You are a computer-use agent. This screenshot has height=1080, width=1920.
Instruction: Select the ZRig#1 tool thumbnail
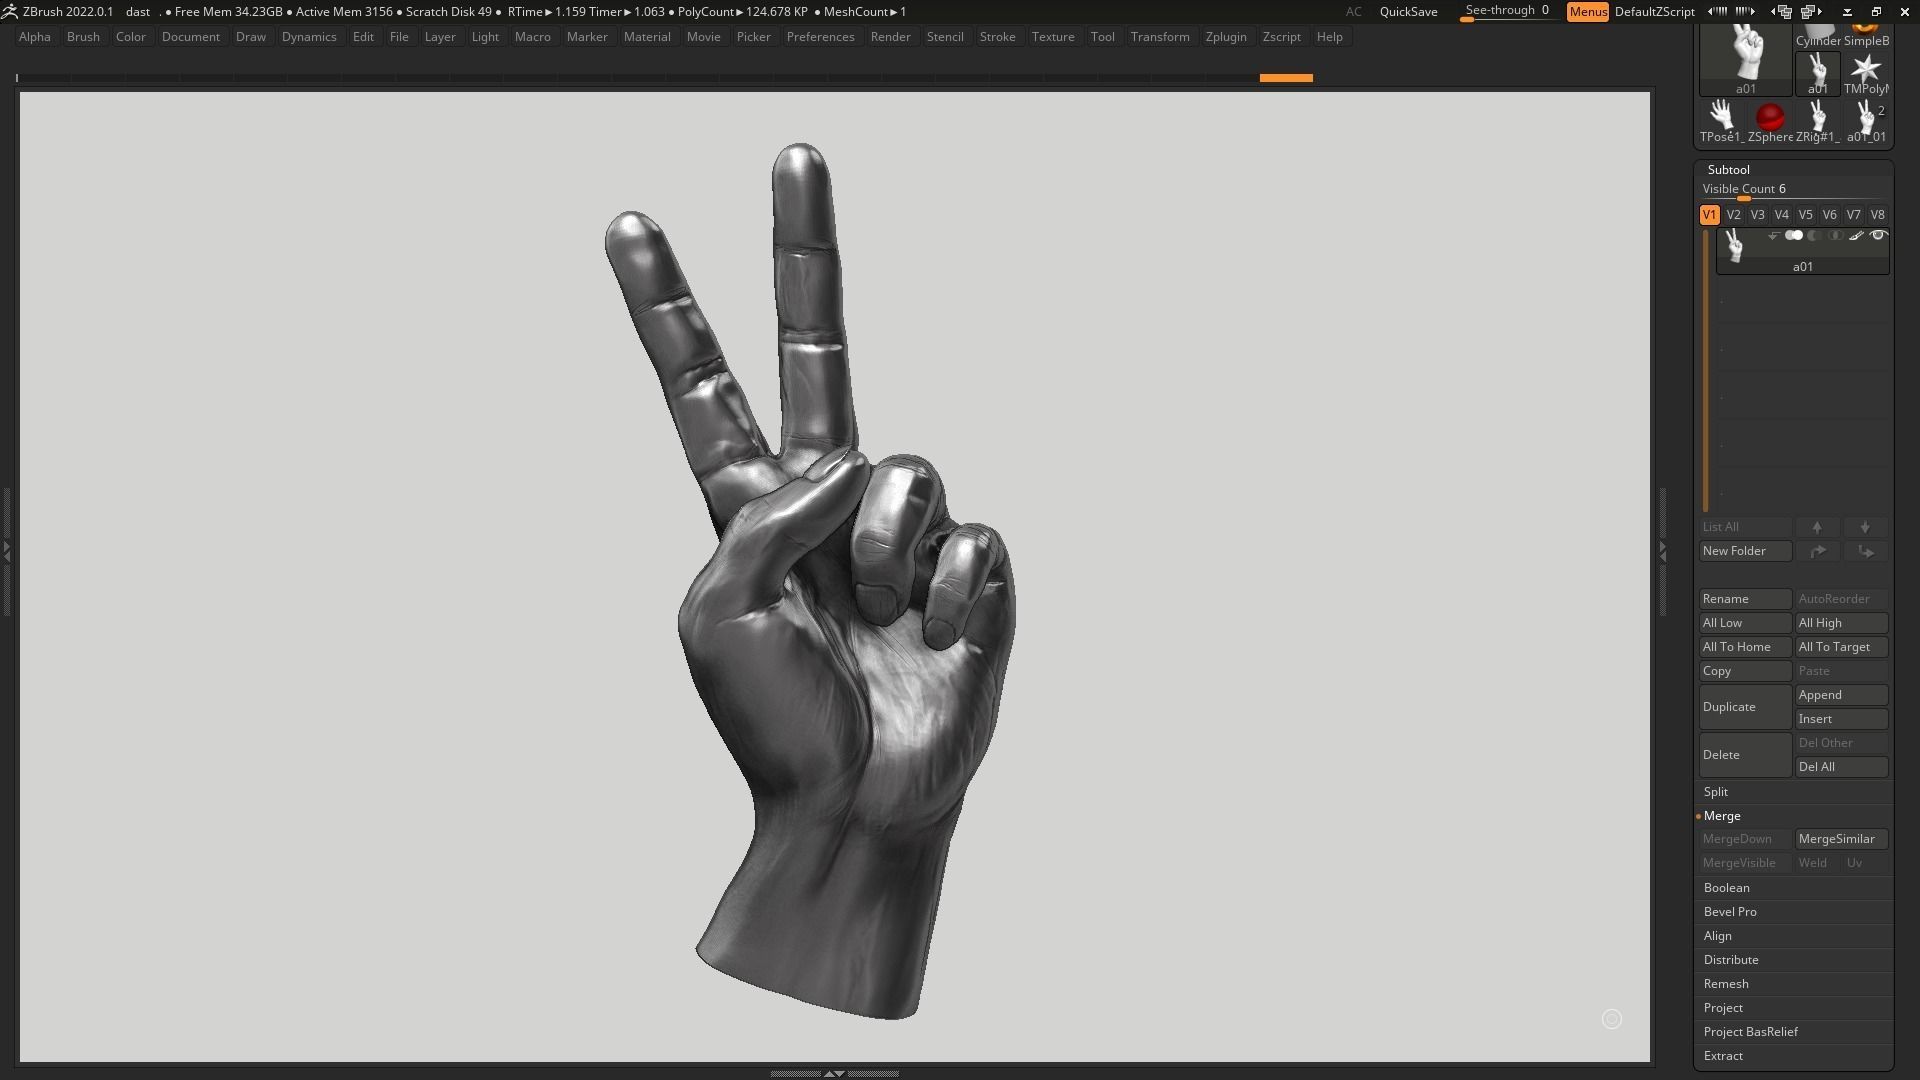[1817, 121]
